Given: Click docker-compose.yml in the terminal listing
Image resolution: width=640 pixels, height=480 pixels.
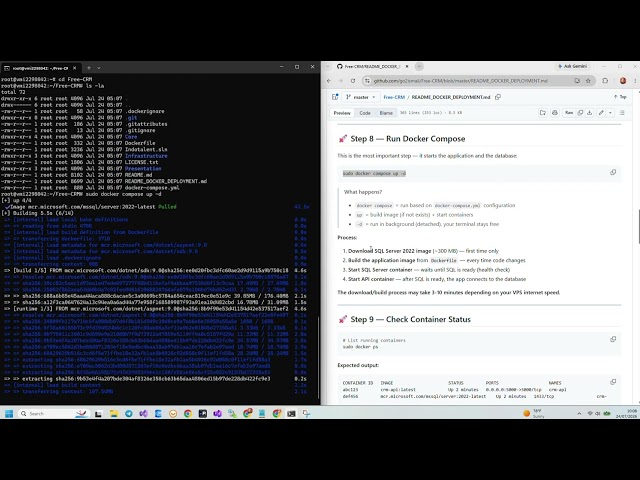Looking at the screenshot, I should 152,188.
